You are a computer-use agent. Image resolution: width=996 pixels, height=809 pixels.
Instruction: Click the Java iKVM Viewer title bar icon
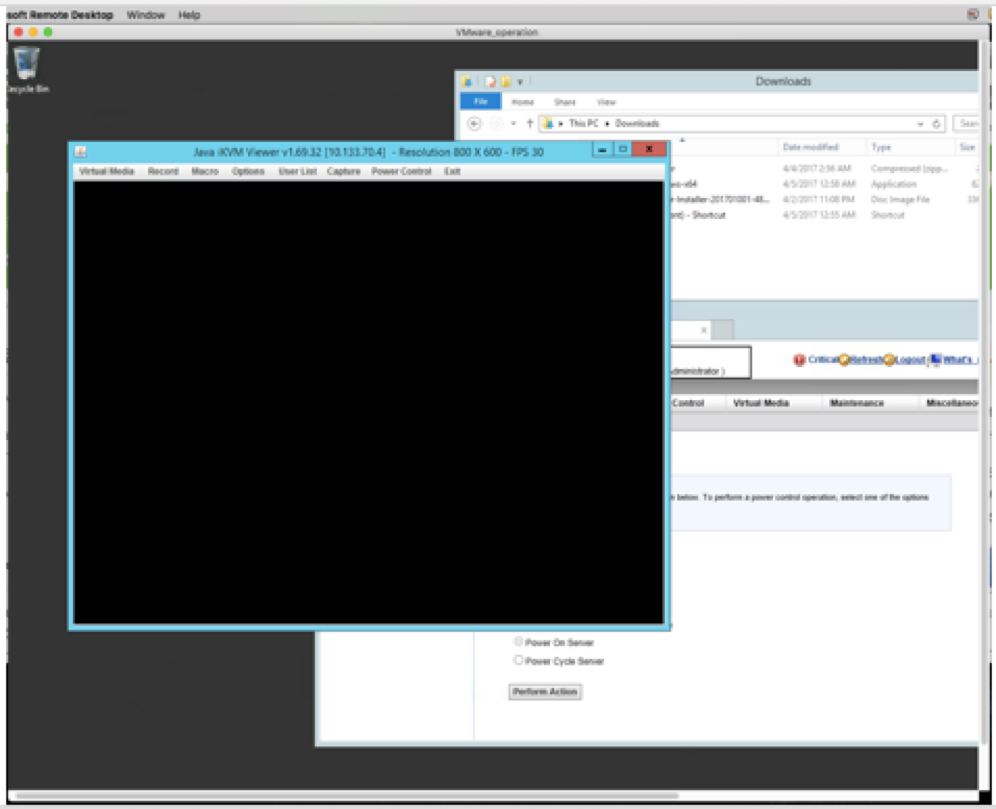(81, 152)
